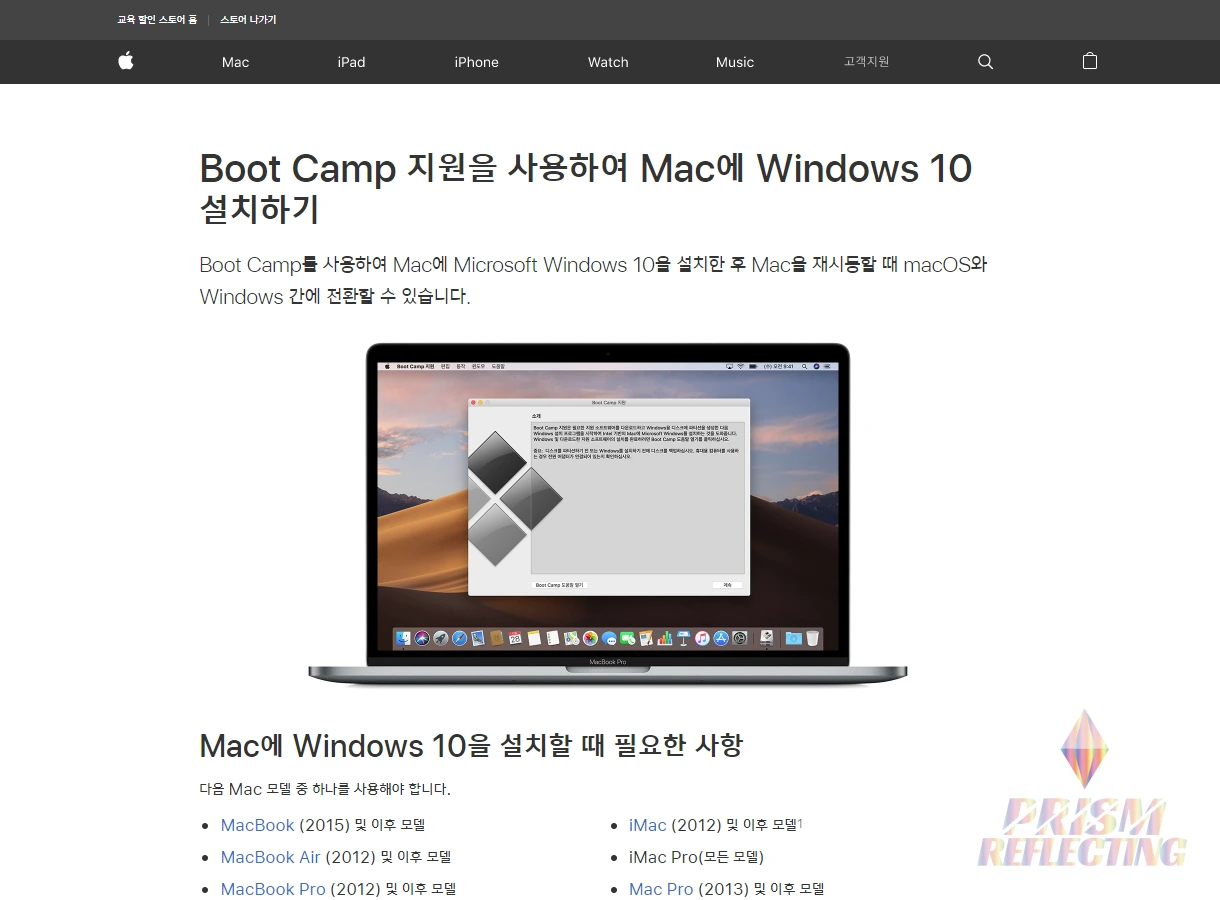The height and width of the screenshot is (900, 1220).
Task: Click the 다음 Mac 모델 중 하나를 사용해야 합니다 sentence
Action: pos(325,789)
